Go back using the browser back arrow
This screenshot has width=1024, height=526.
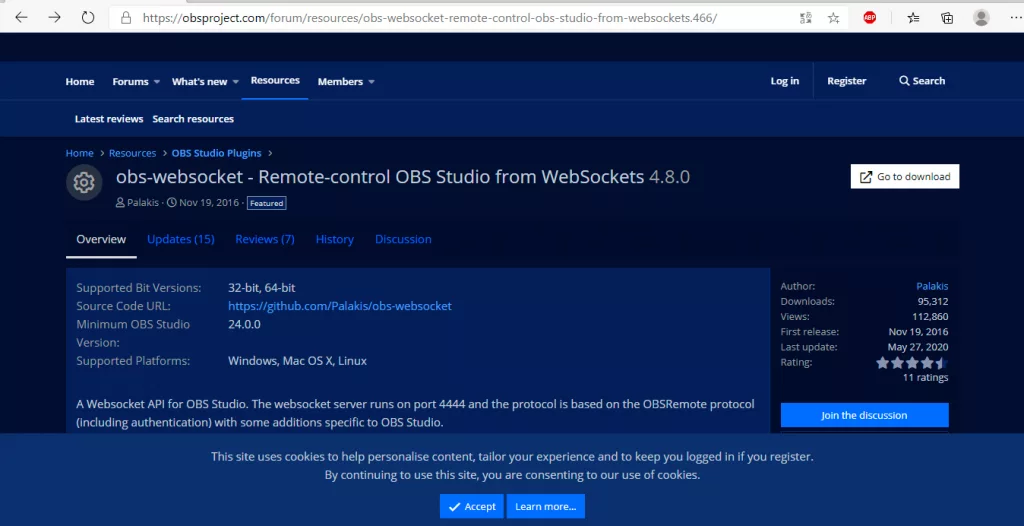(22, 18)
